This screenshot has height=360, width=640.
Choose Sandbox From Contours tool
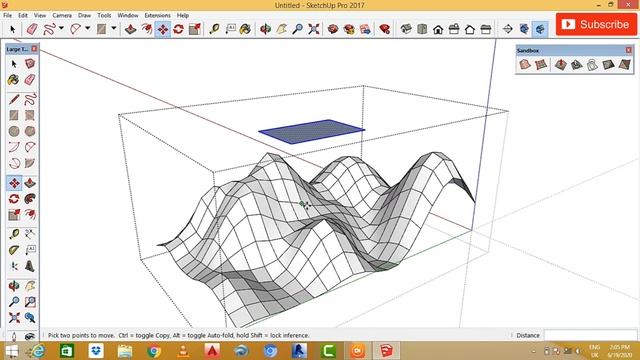525,64
